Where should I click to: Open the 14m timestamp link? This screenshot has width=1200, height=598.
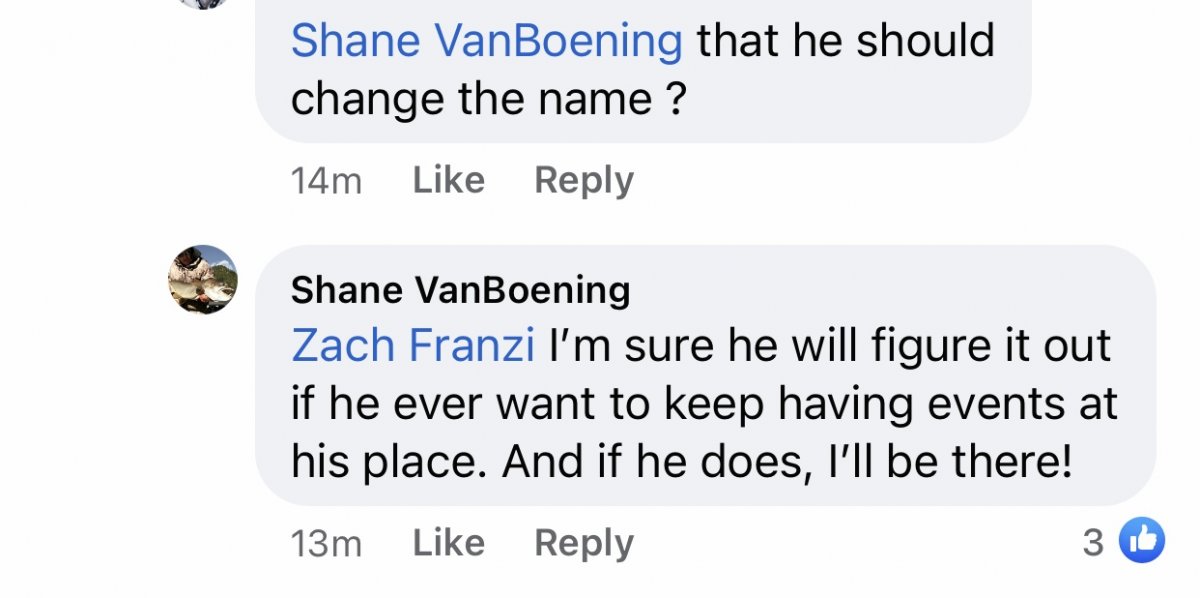point(326,181)
